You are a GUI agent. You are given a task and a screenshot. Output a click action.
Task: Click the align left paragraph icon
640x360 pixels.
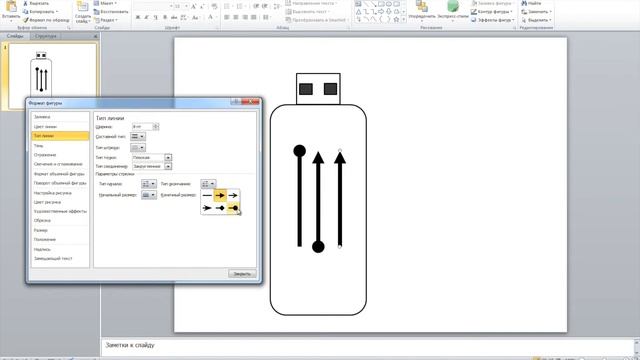click(x=227, y=18)
